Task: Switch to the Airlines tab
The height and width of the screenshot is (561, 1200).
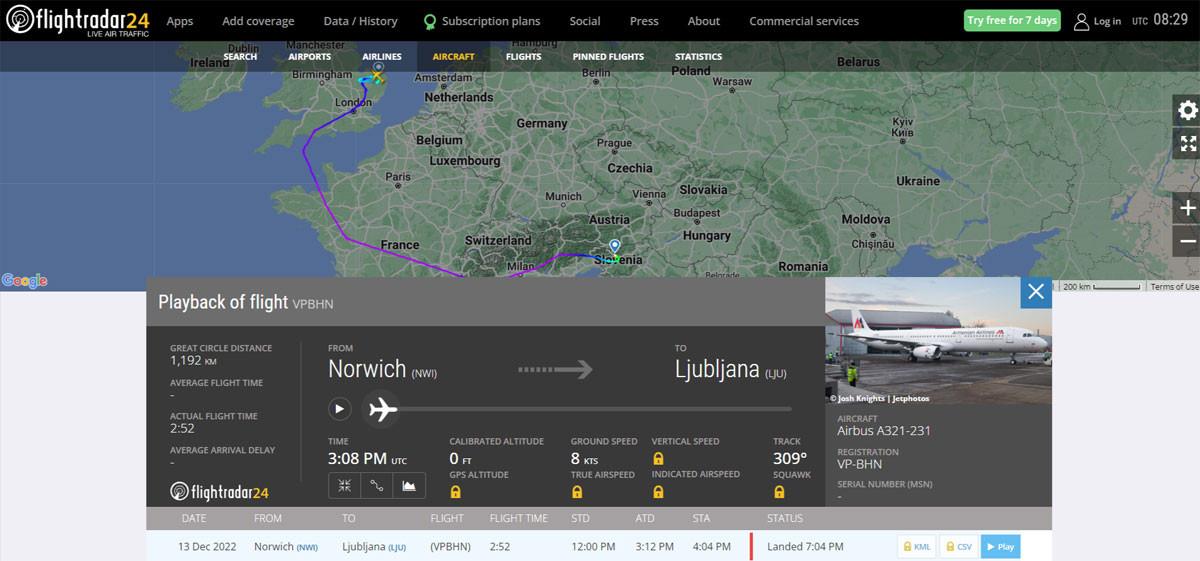Action: (x=382, y=57)
